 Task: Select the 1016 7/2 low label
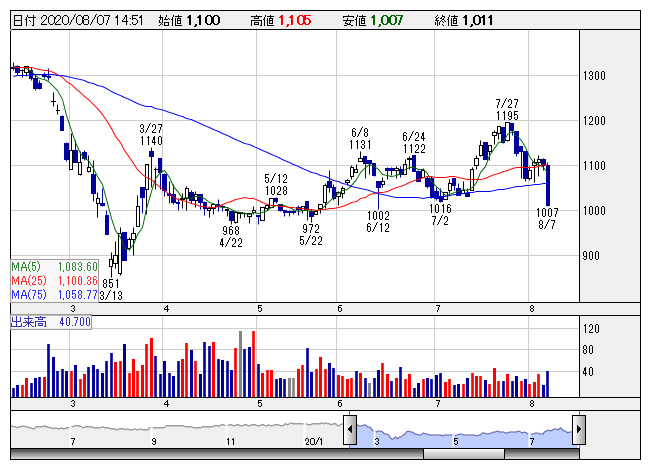click(x=440, y=214)
